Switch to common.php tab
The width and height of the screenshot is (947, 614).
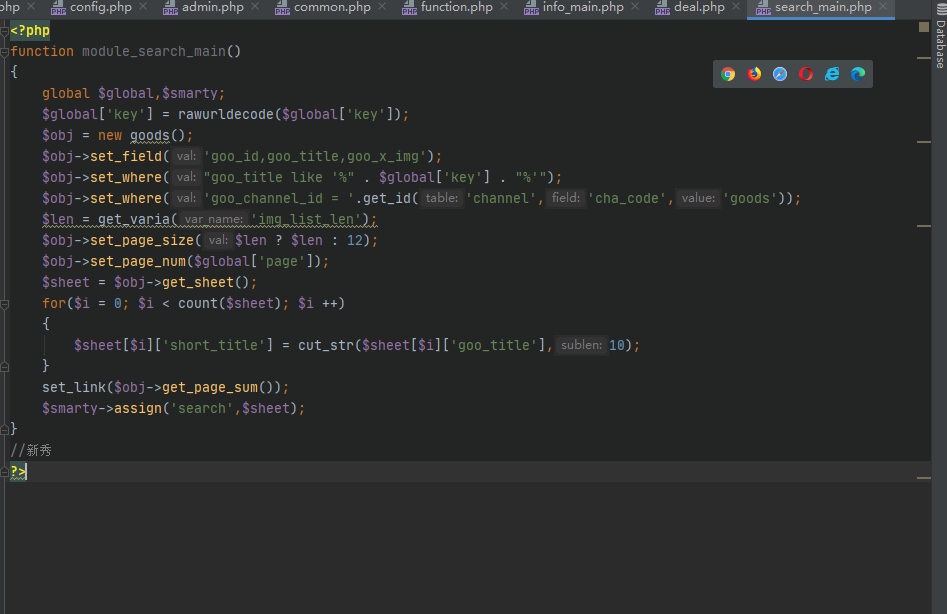[x=332, y=7]
